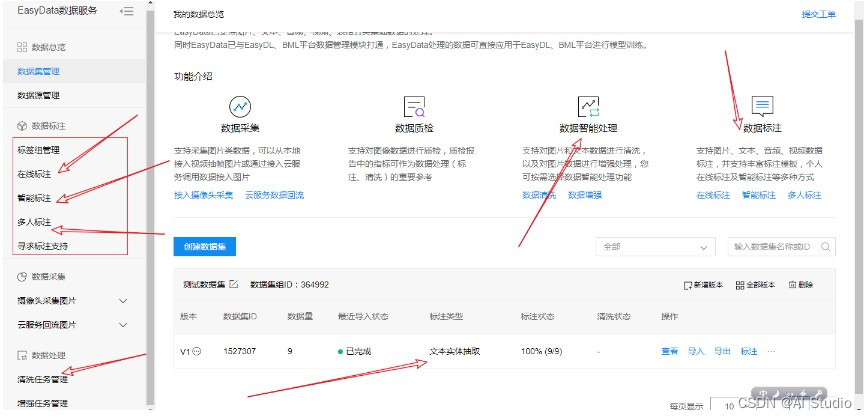Image resolution: width=867 pixels, height=418 pixels.
Task: Go to 在线标注 in the sidebar
Action: (34, 174)
